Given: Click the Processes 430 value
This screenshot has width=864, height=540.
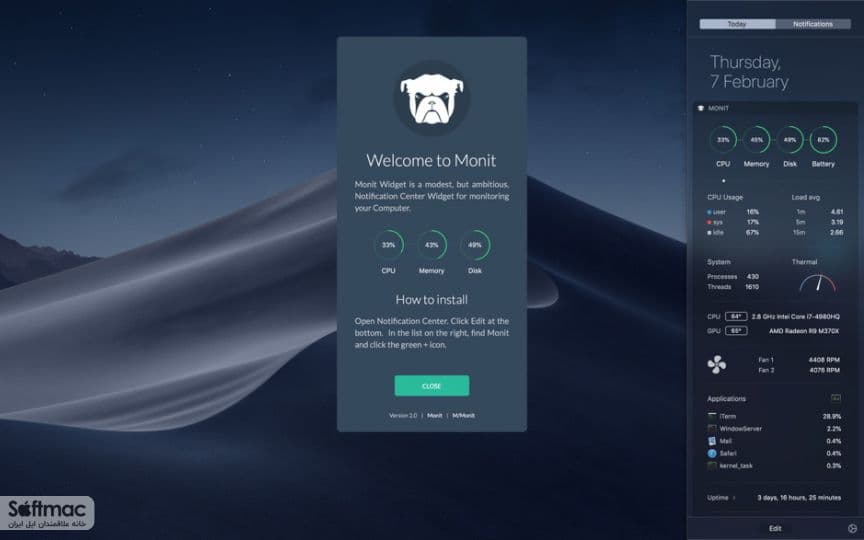Looking at the screenshot, I should [x=753, y=277].
